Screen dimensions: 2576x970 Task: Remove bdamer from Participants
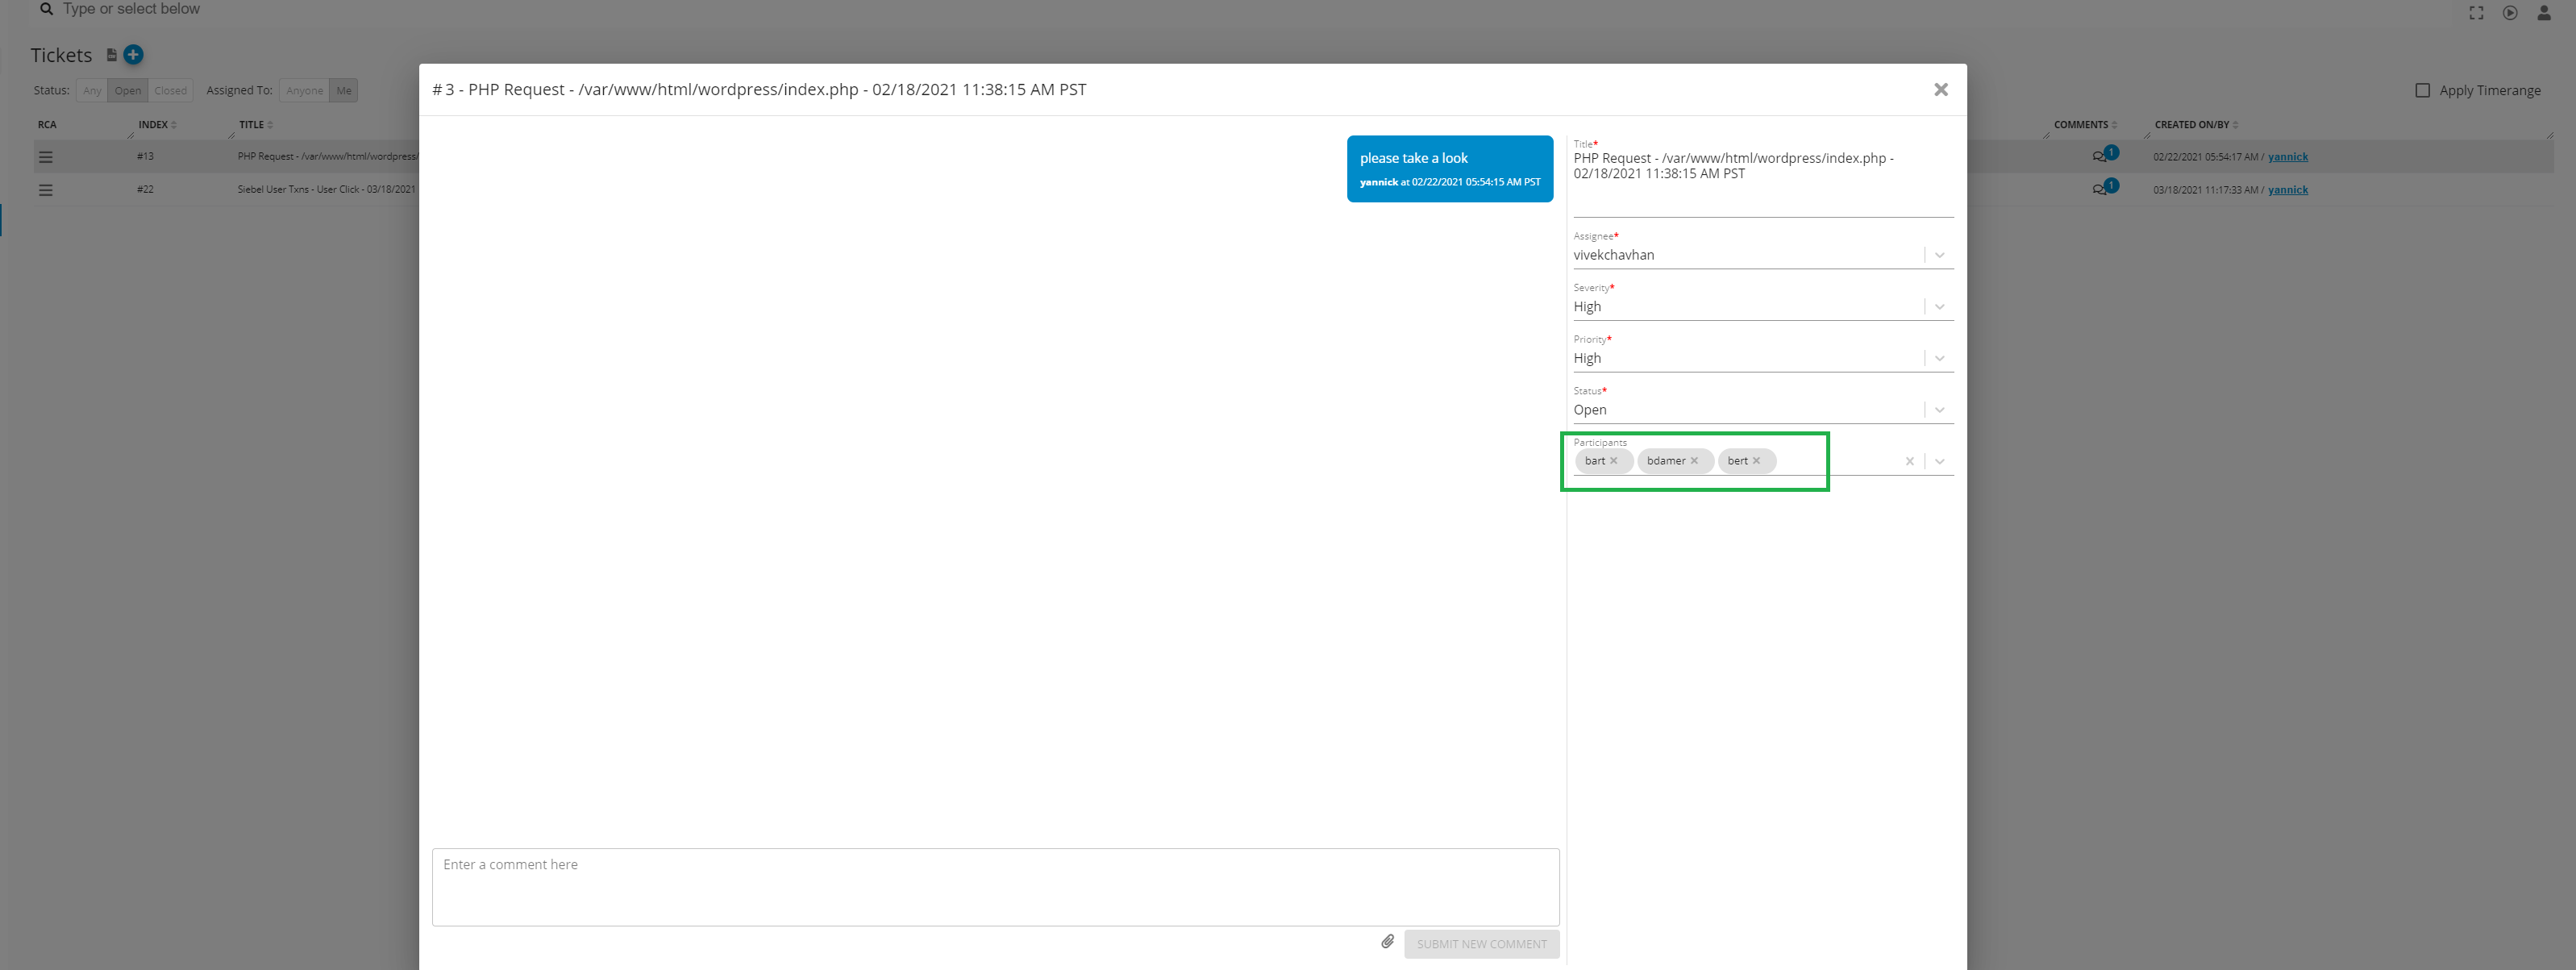[1694, 461]
